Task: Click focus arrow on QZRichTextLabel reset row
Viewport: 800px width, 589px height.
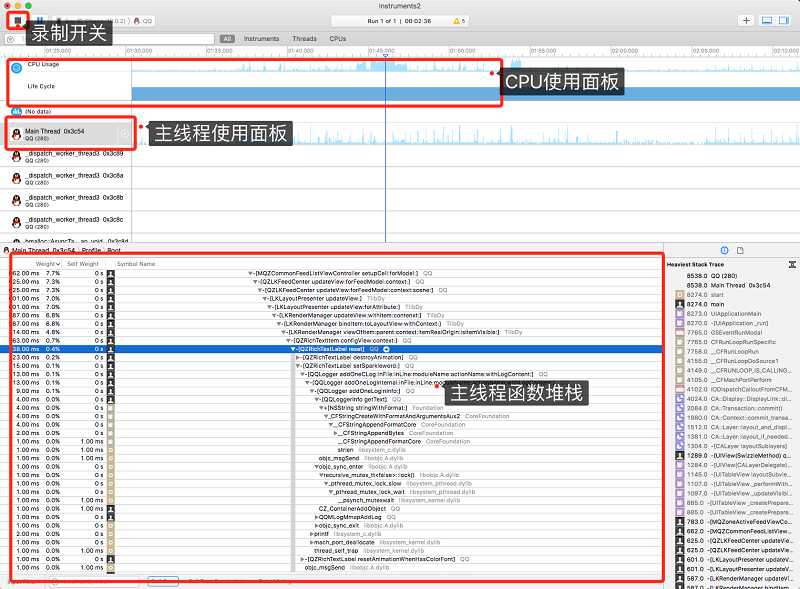Action: [x=386, y=349]
